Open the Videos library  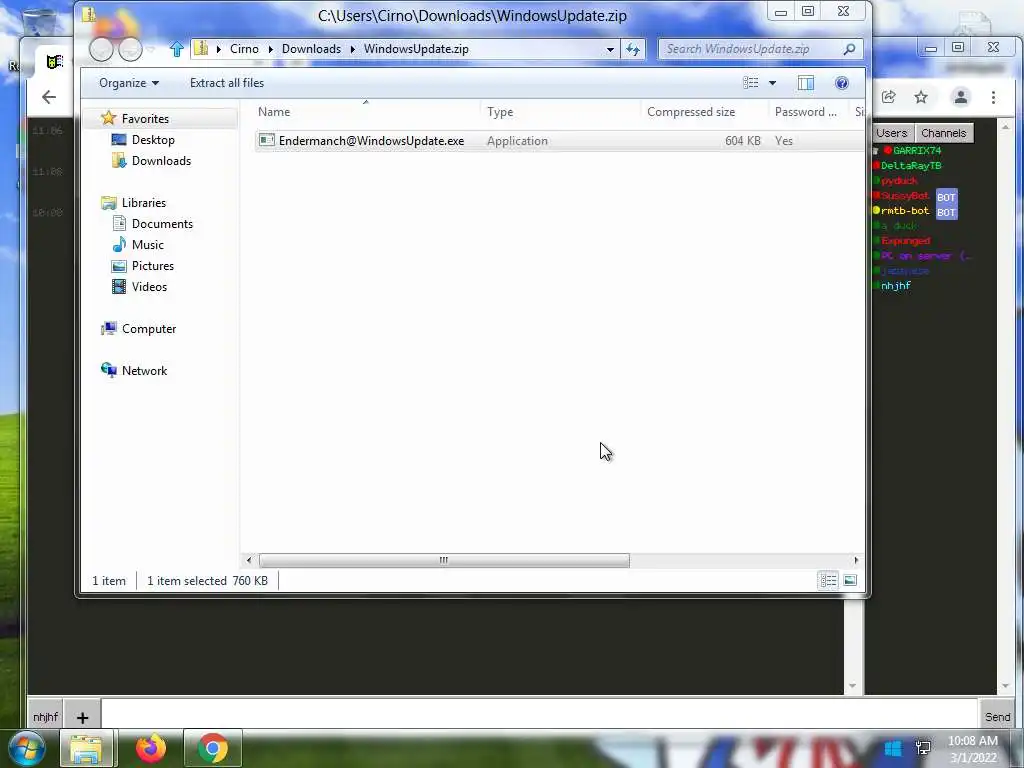[x=150, y=287]
